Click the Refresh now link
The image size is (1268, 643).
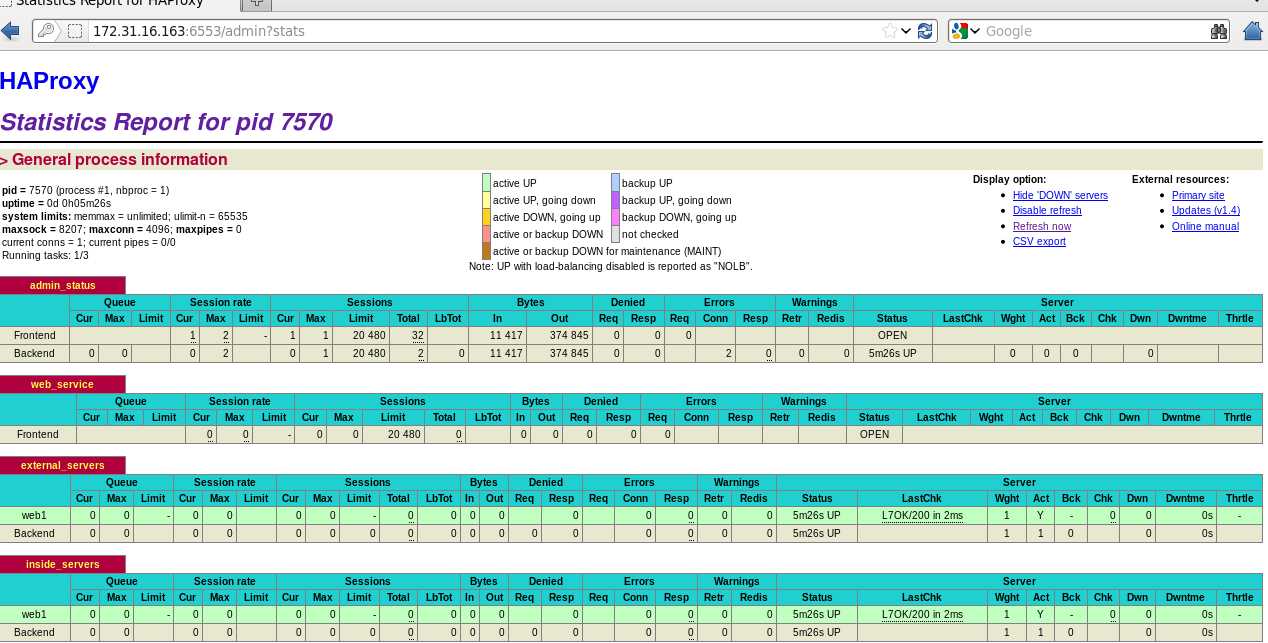[1042, 226]
